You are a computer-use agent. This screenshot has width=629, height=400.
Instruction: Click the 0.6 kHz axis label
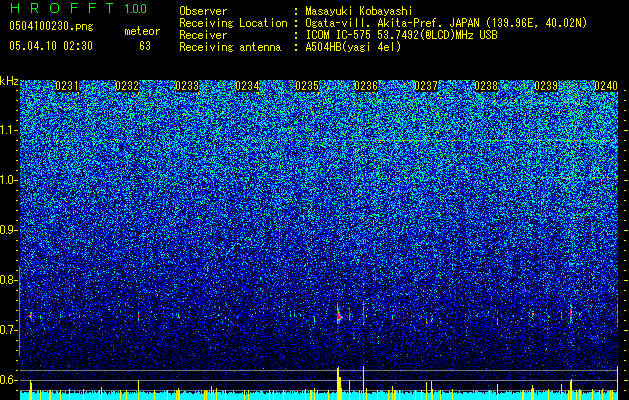click(9, 380)
